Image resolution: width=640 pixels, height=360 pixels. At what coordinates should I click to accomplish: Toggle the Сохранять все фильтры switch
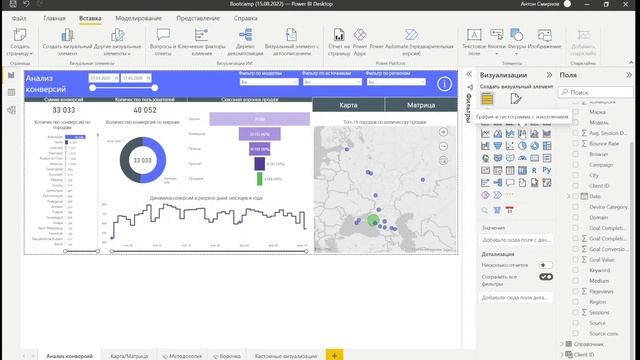546,277
